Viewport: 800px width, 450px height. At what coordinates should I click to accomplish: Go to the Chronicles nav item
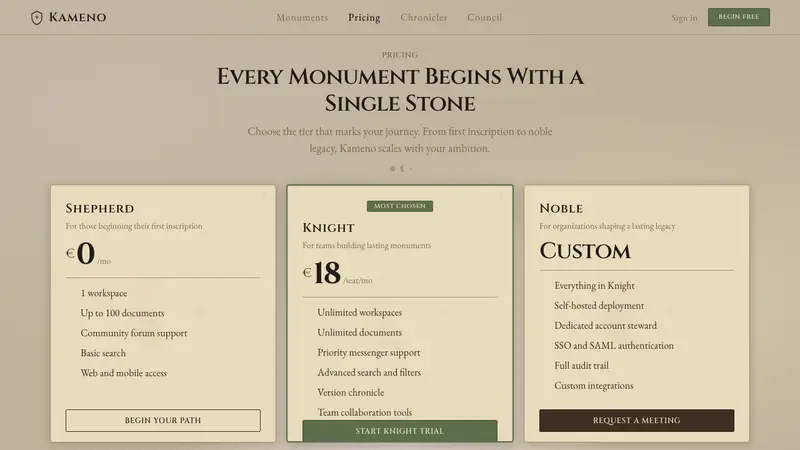click(423, 17)
